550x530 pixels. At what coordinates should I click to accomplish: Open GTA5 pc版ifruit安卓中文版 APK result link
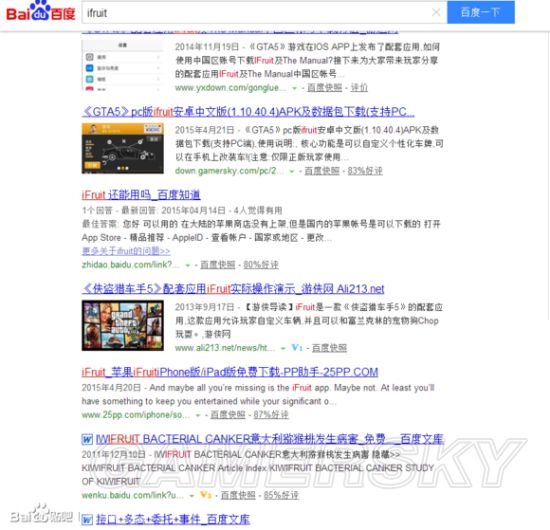pyautogui.click(x=248, y=112)
